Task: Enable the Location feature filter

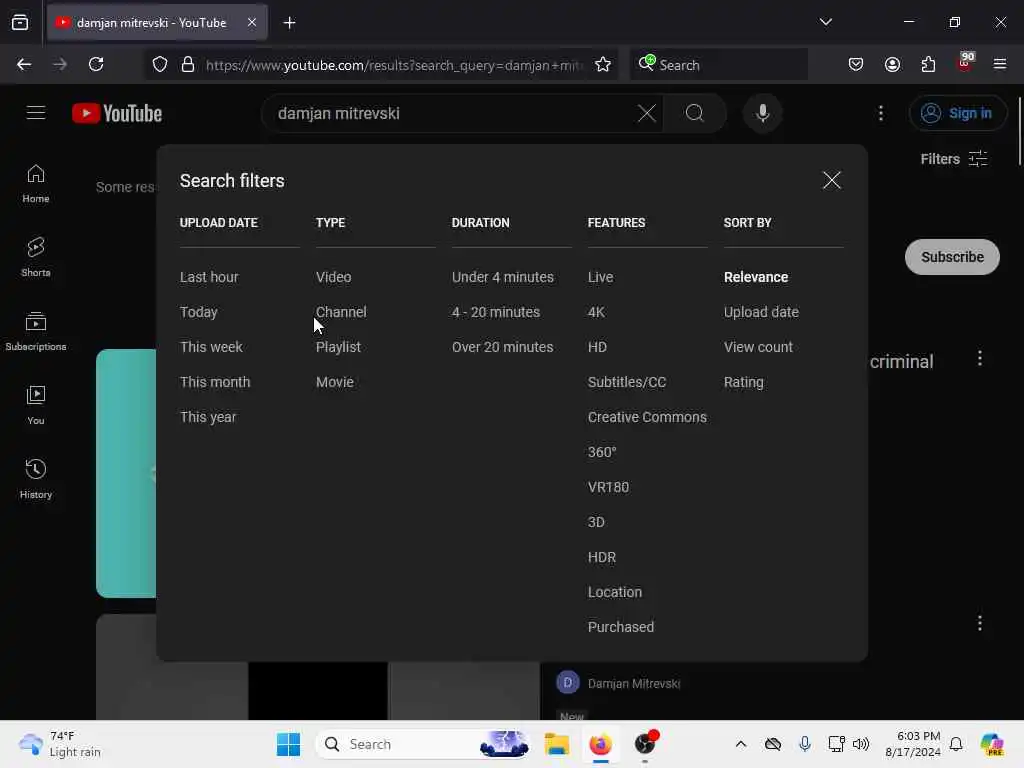Action: click(615, 592)
